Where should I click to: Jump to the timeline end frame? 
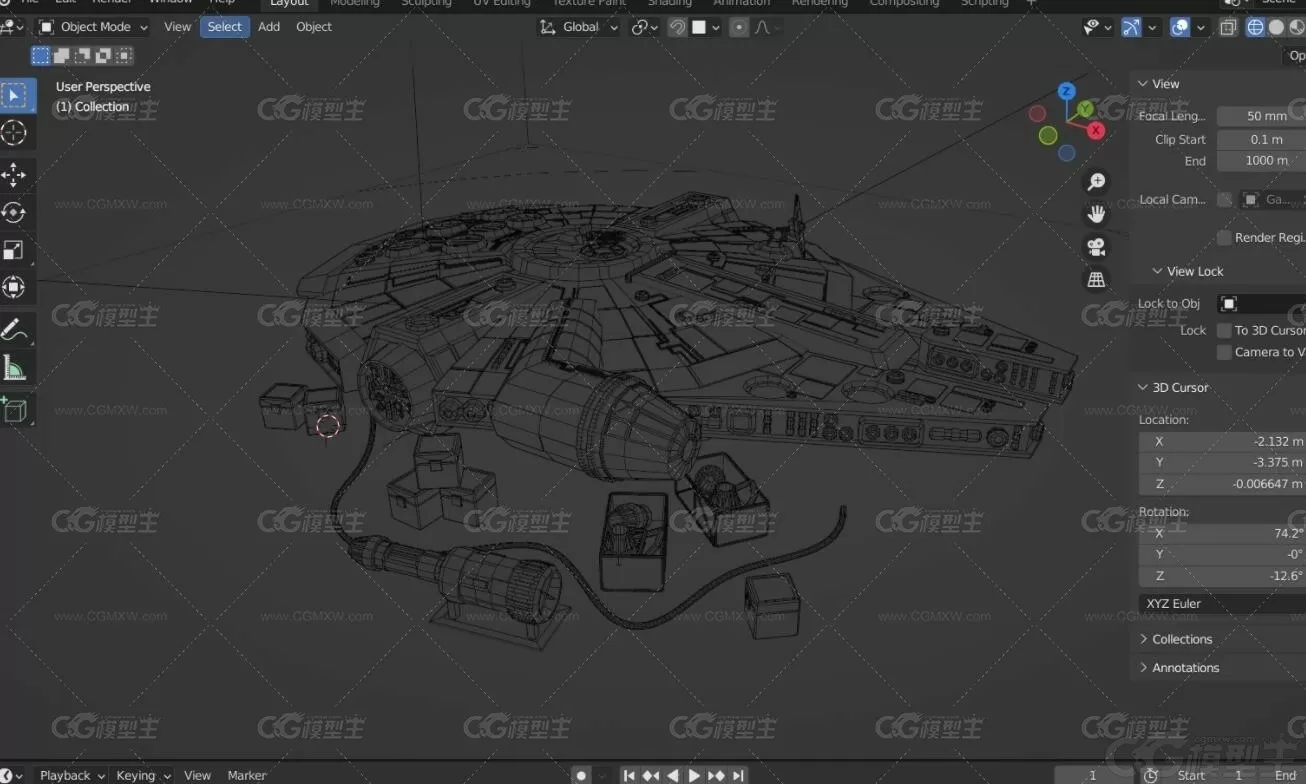coord(738,775)
